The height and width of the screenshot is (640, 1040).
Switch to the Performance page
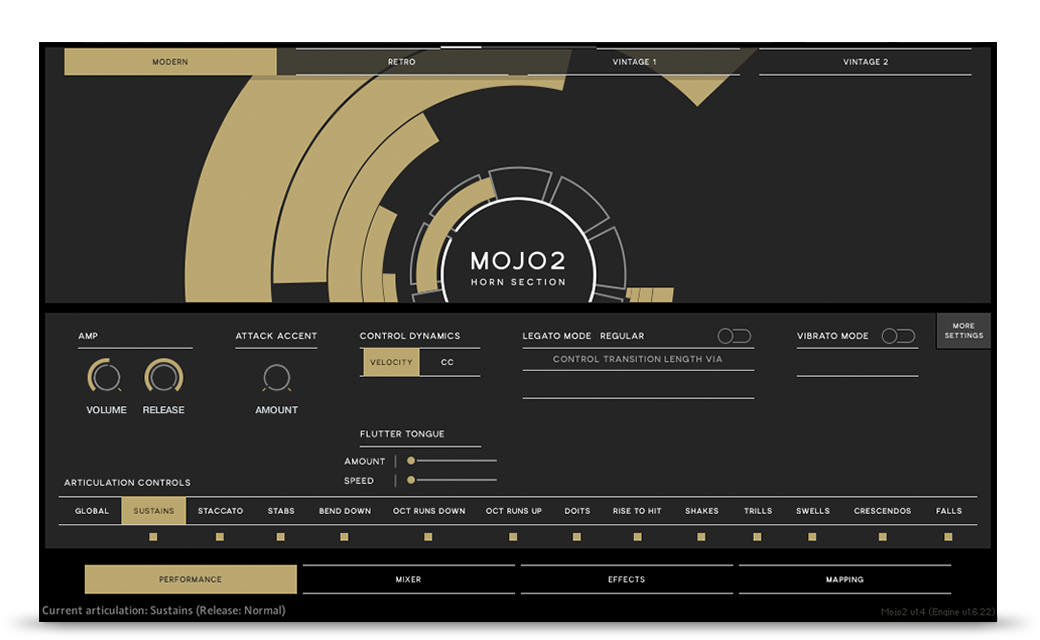pyautogui.click(x=190, y=579)
